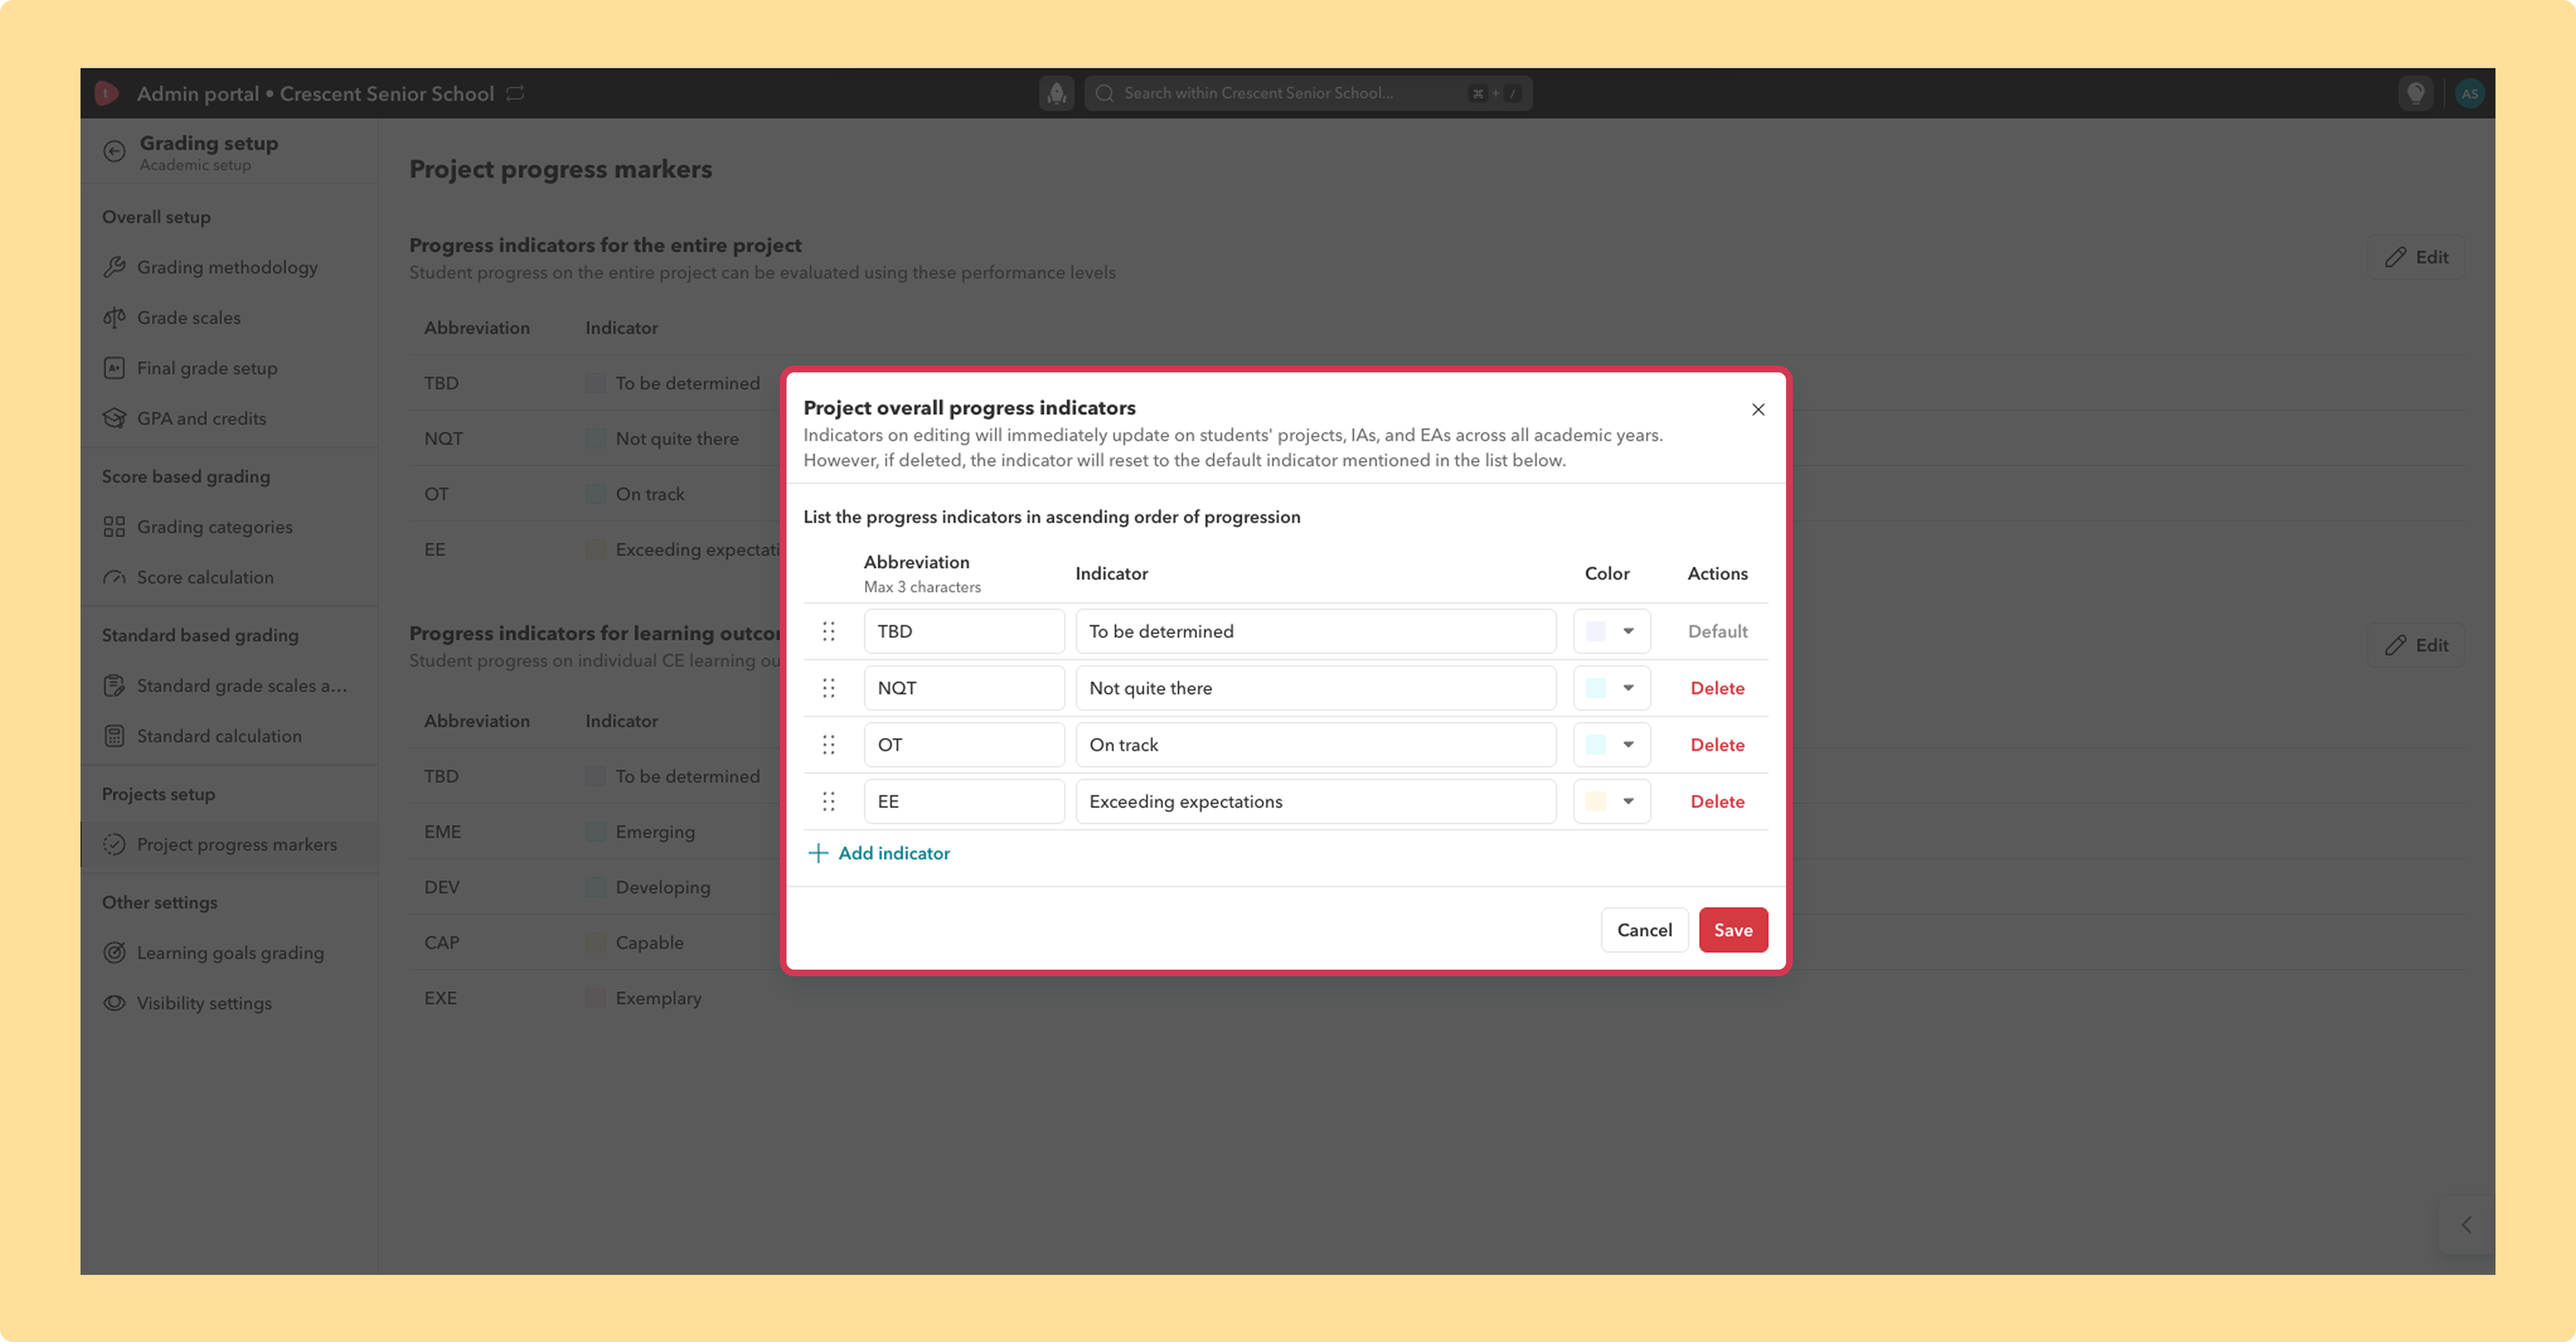Select Visibility settings in the sidebar

[228, 1003]
